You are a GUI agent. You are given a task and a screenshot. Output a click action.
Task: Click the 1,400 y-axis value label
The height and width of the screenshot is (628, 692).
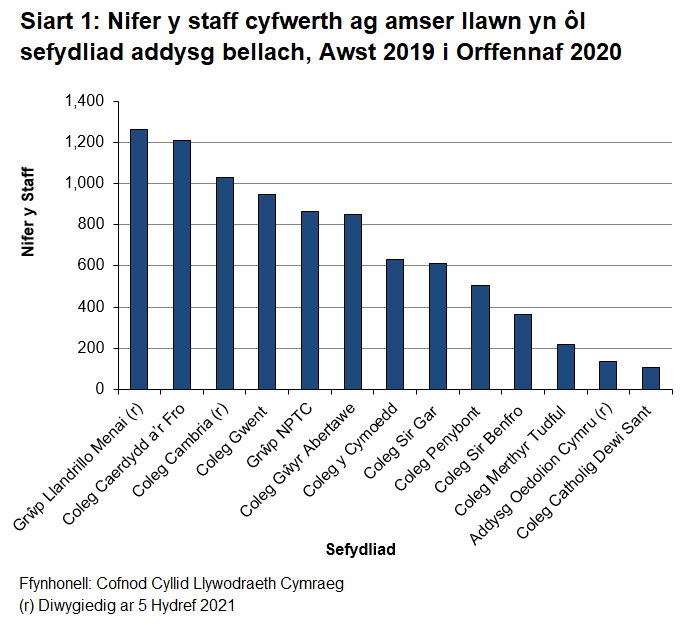(x=83, y=101)
